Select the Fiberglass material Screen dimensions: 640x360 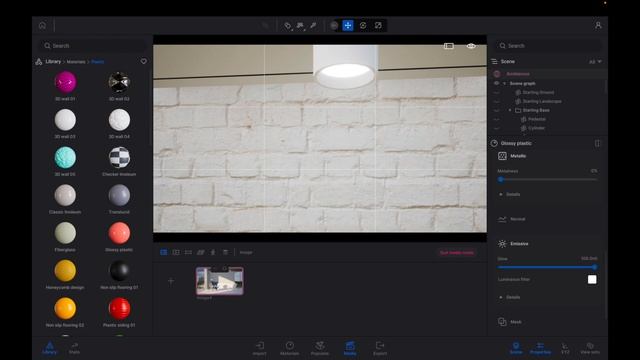coord(65,233)
